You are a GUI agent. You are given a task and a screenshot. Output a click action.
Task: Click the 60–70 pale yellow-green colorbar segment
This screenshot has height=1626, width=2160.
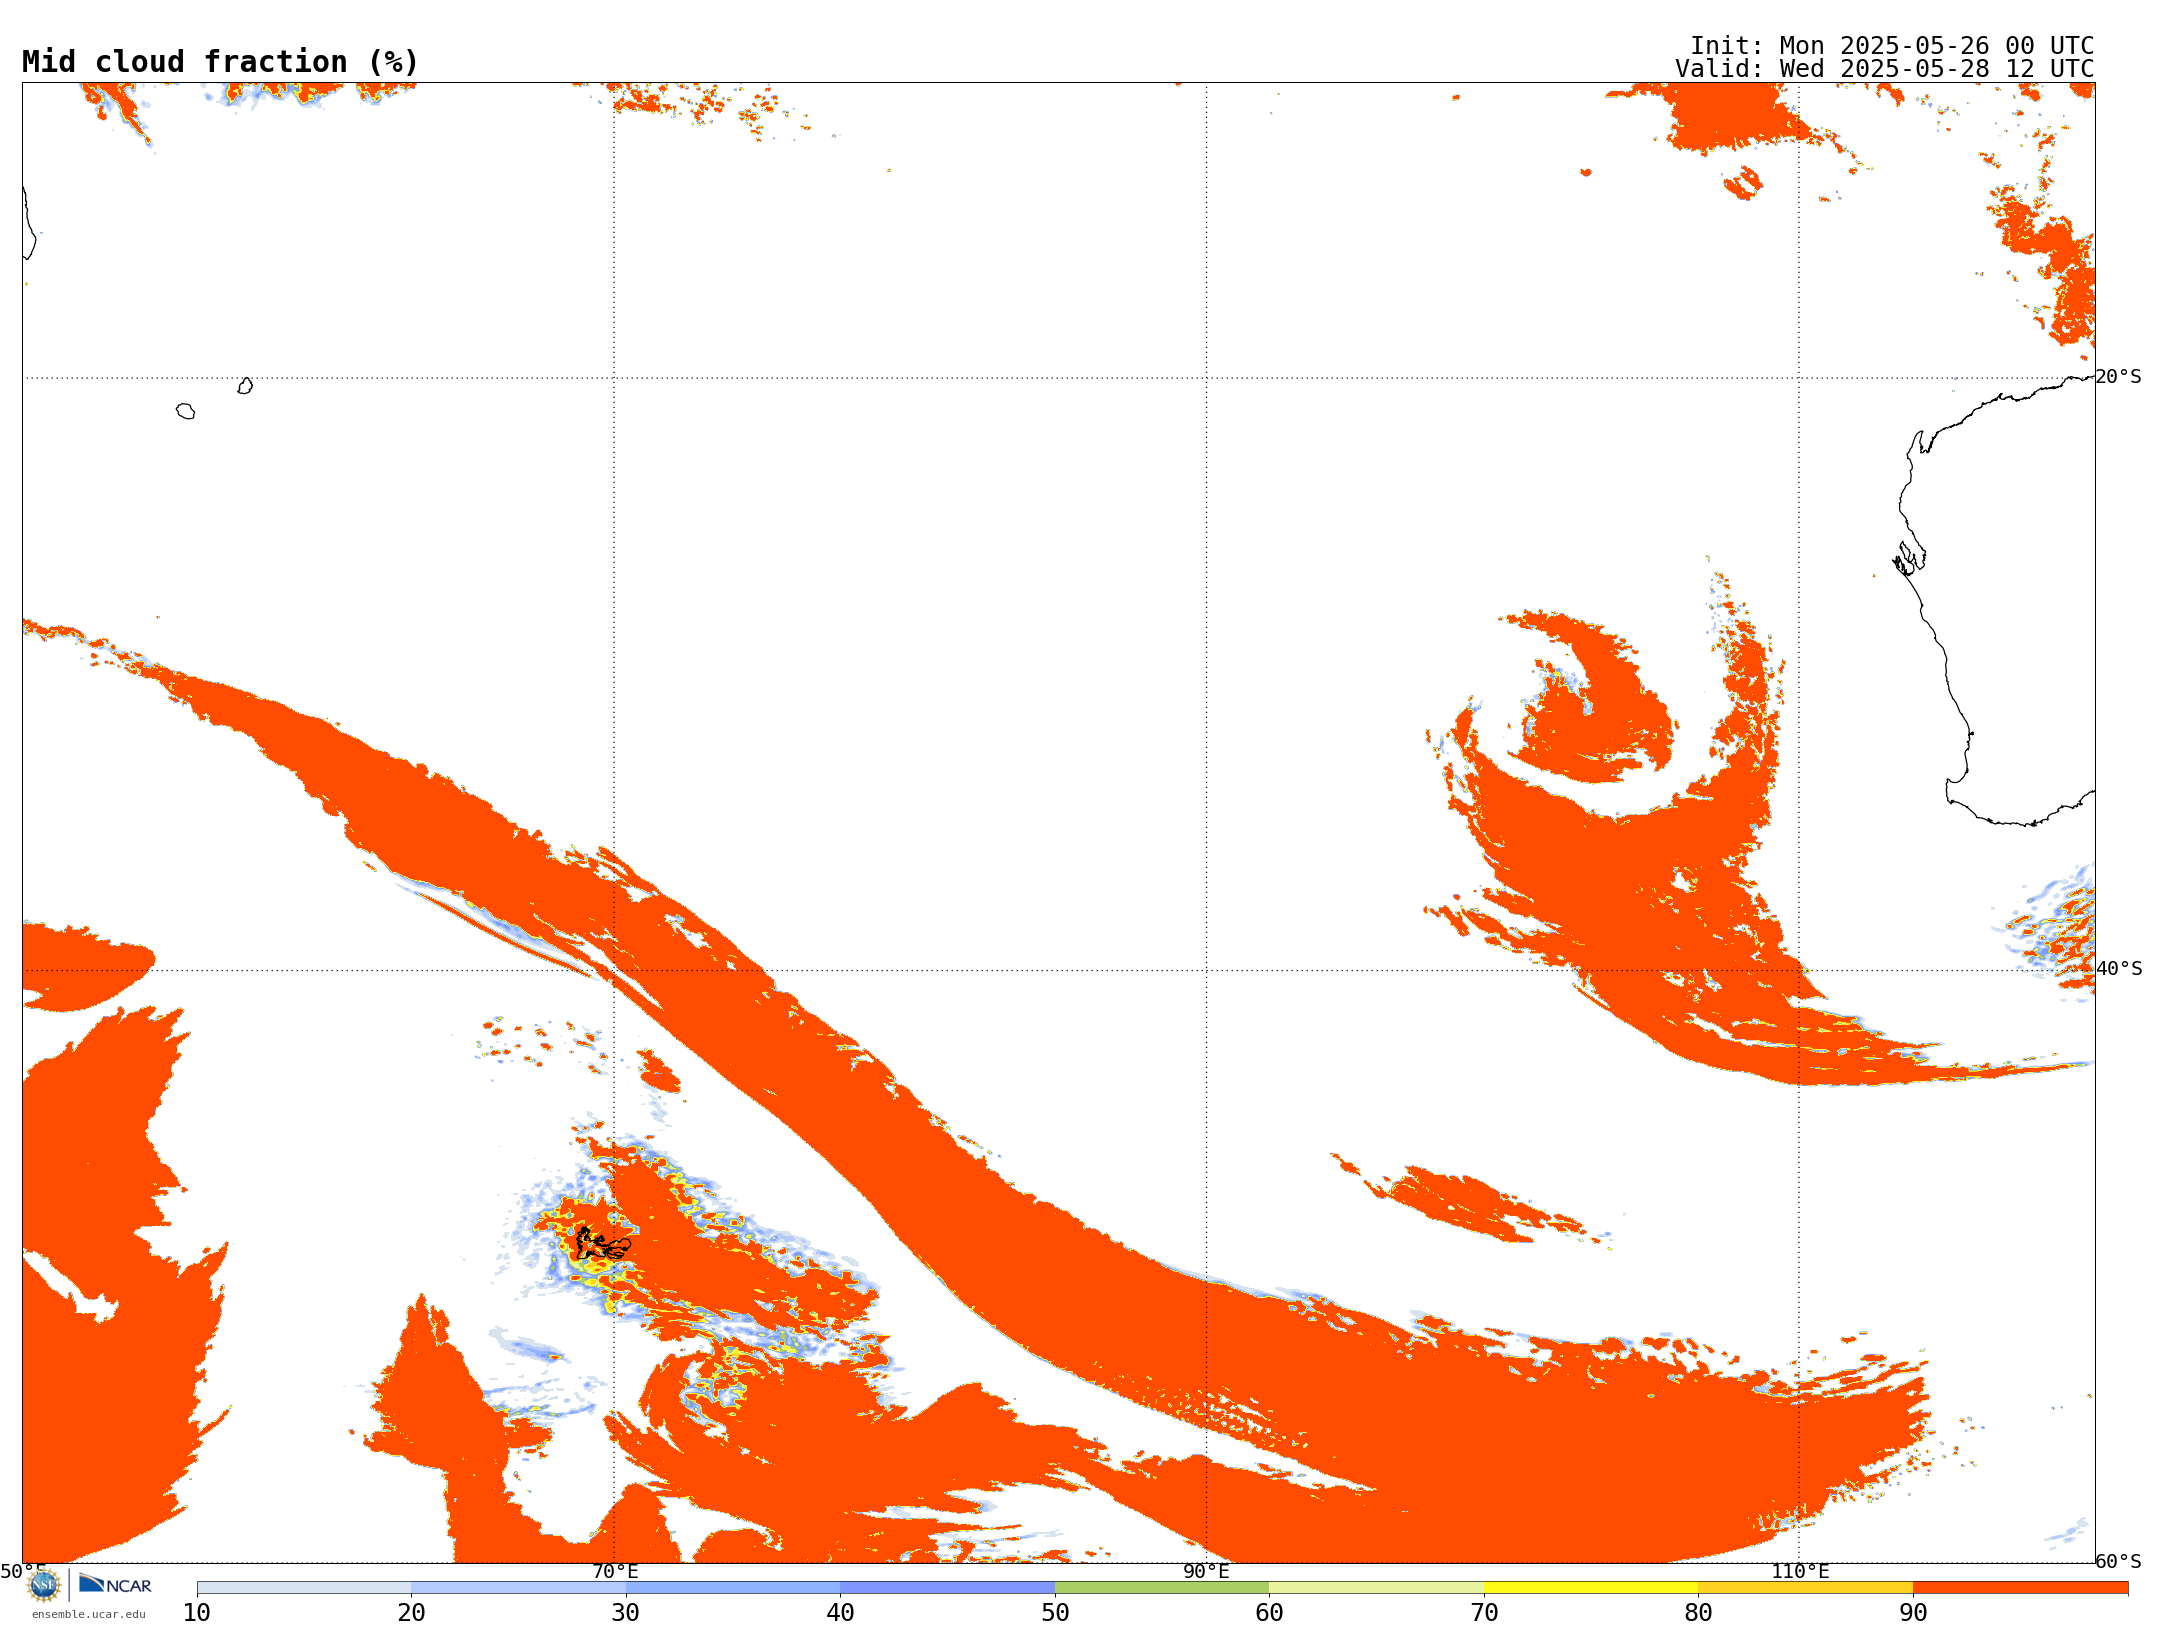click(x=1376, y=1588)
